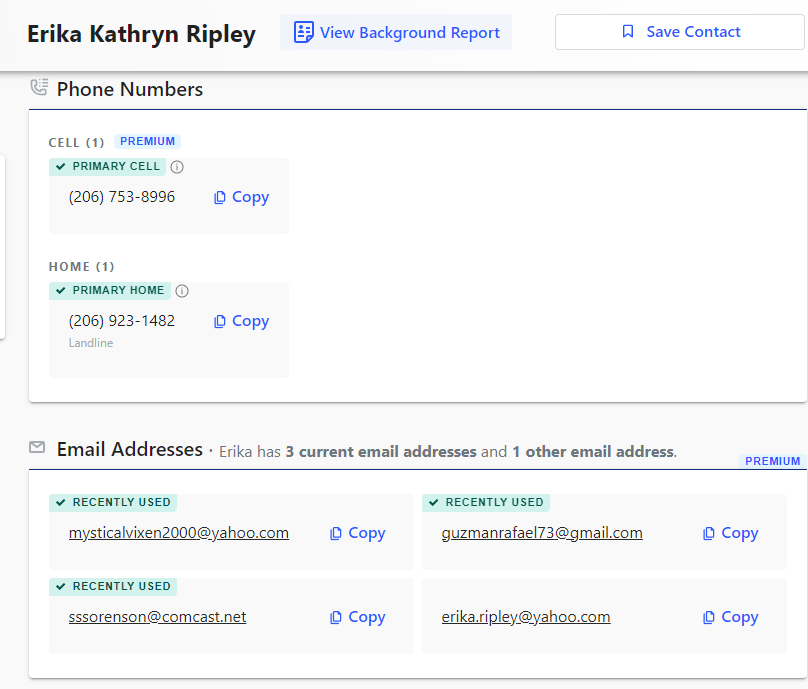
Task: Copy the erika.ripley@yahoo.com address
Action: 730,617
